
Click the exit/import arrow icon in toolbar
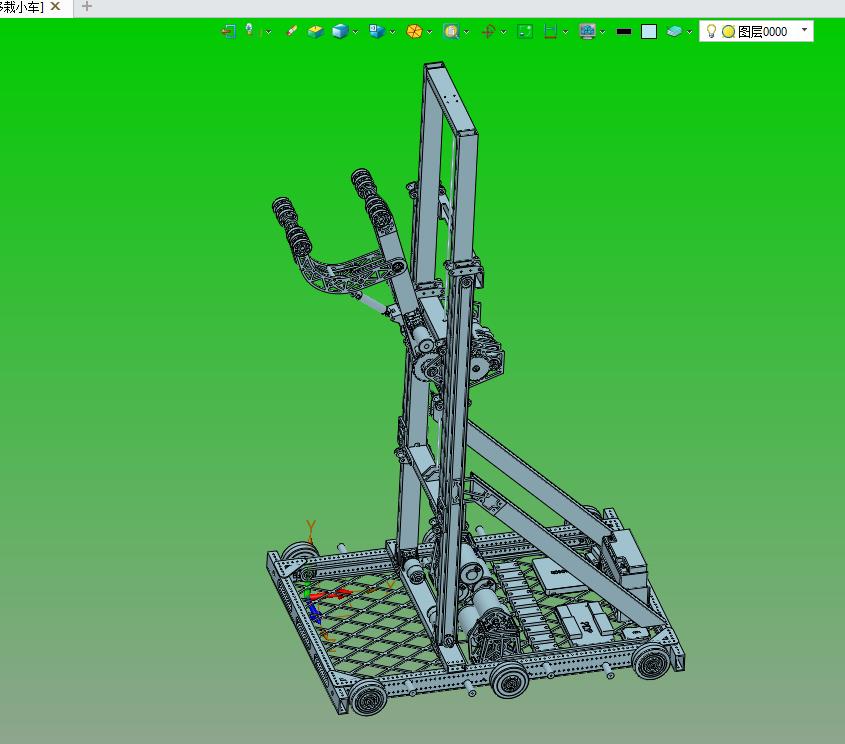(228, 32)
